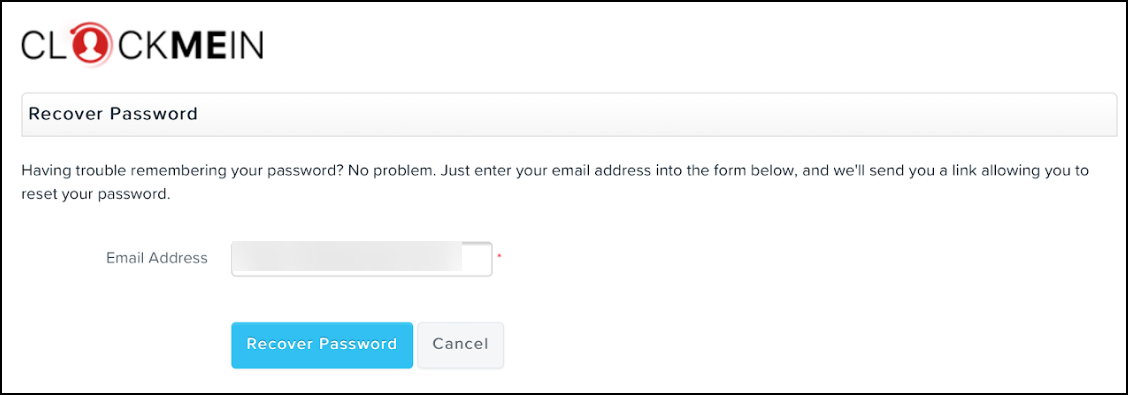Click the 'Recover Password' heading text
This screenshot has width=1128, height=395.
click(x=113, y=114)
